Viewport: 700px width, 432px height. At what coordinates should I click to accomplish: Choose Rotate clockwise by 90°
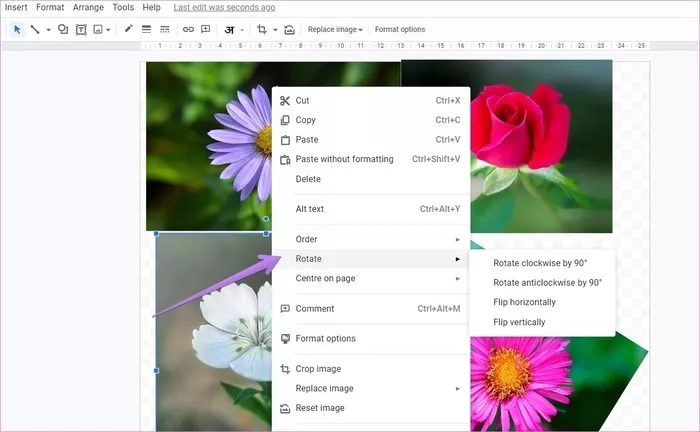[542, 263]
